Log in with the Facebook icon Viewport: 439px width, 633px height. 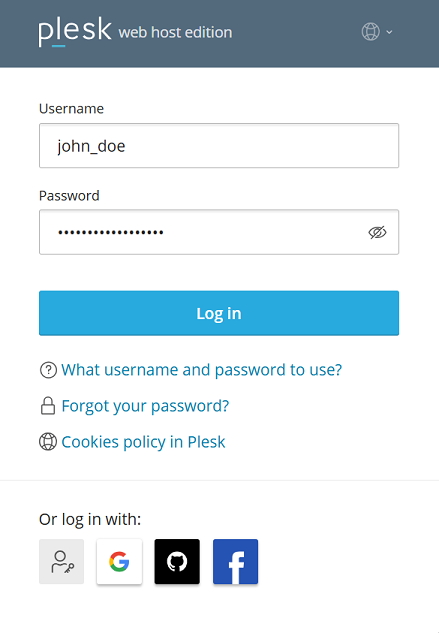[x=235, y=561]
